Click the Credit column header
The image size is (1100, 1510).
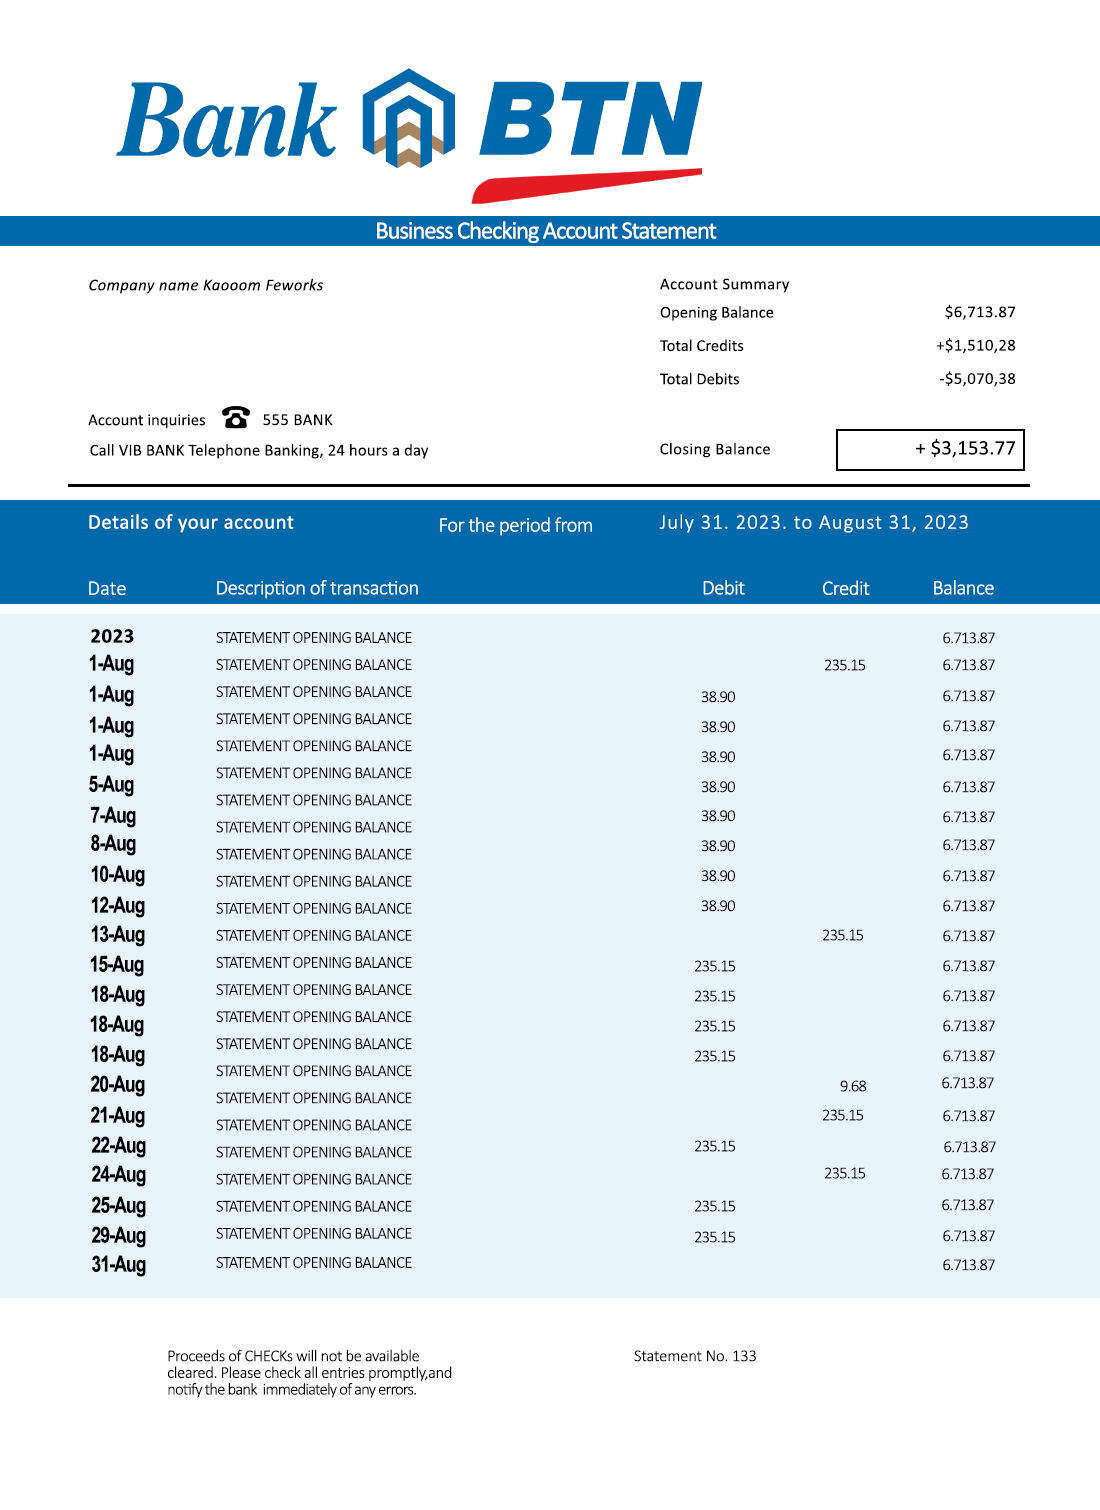[845, 588]
